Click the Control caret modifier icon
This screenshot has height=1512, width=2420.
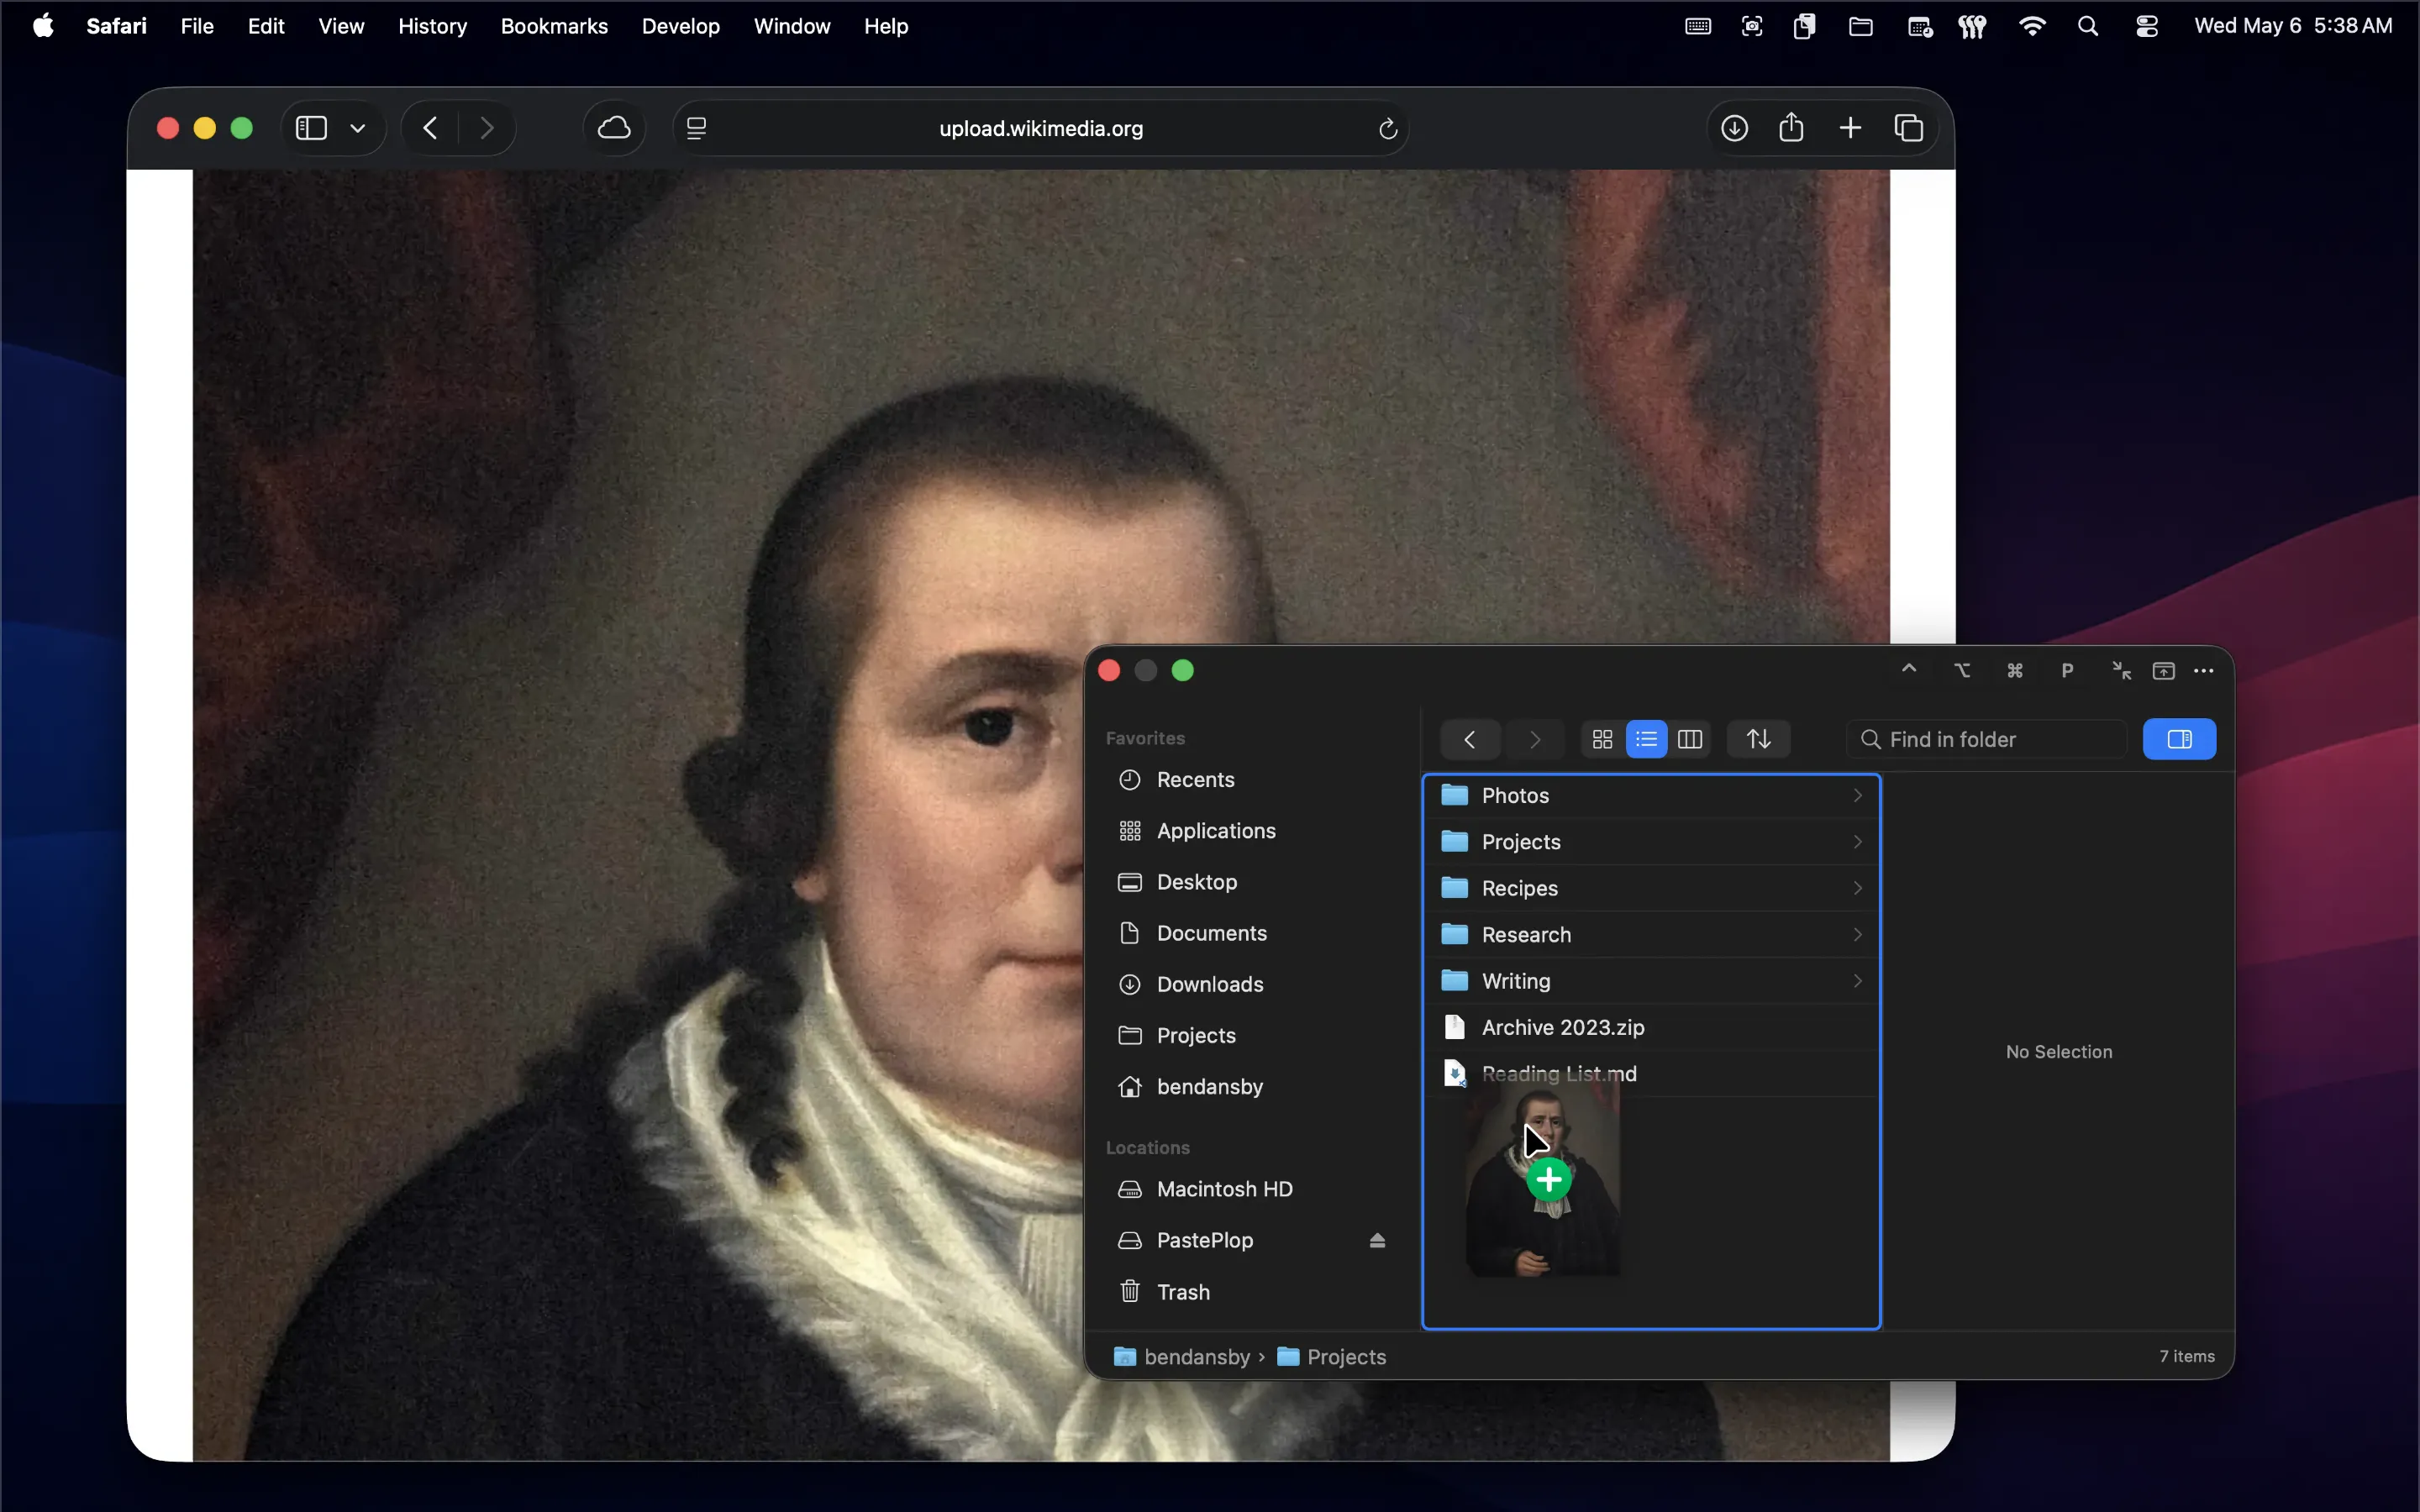coord(1908,668)
